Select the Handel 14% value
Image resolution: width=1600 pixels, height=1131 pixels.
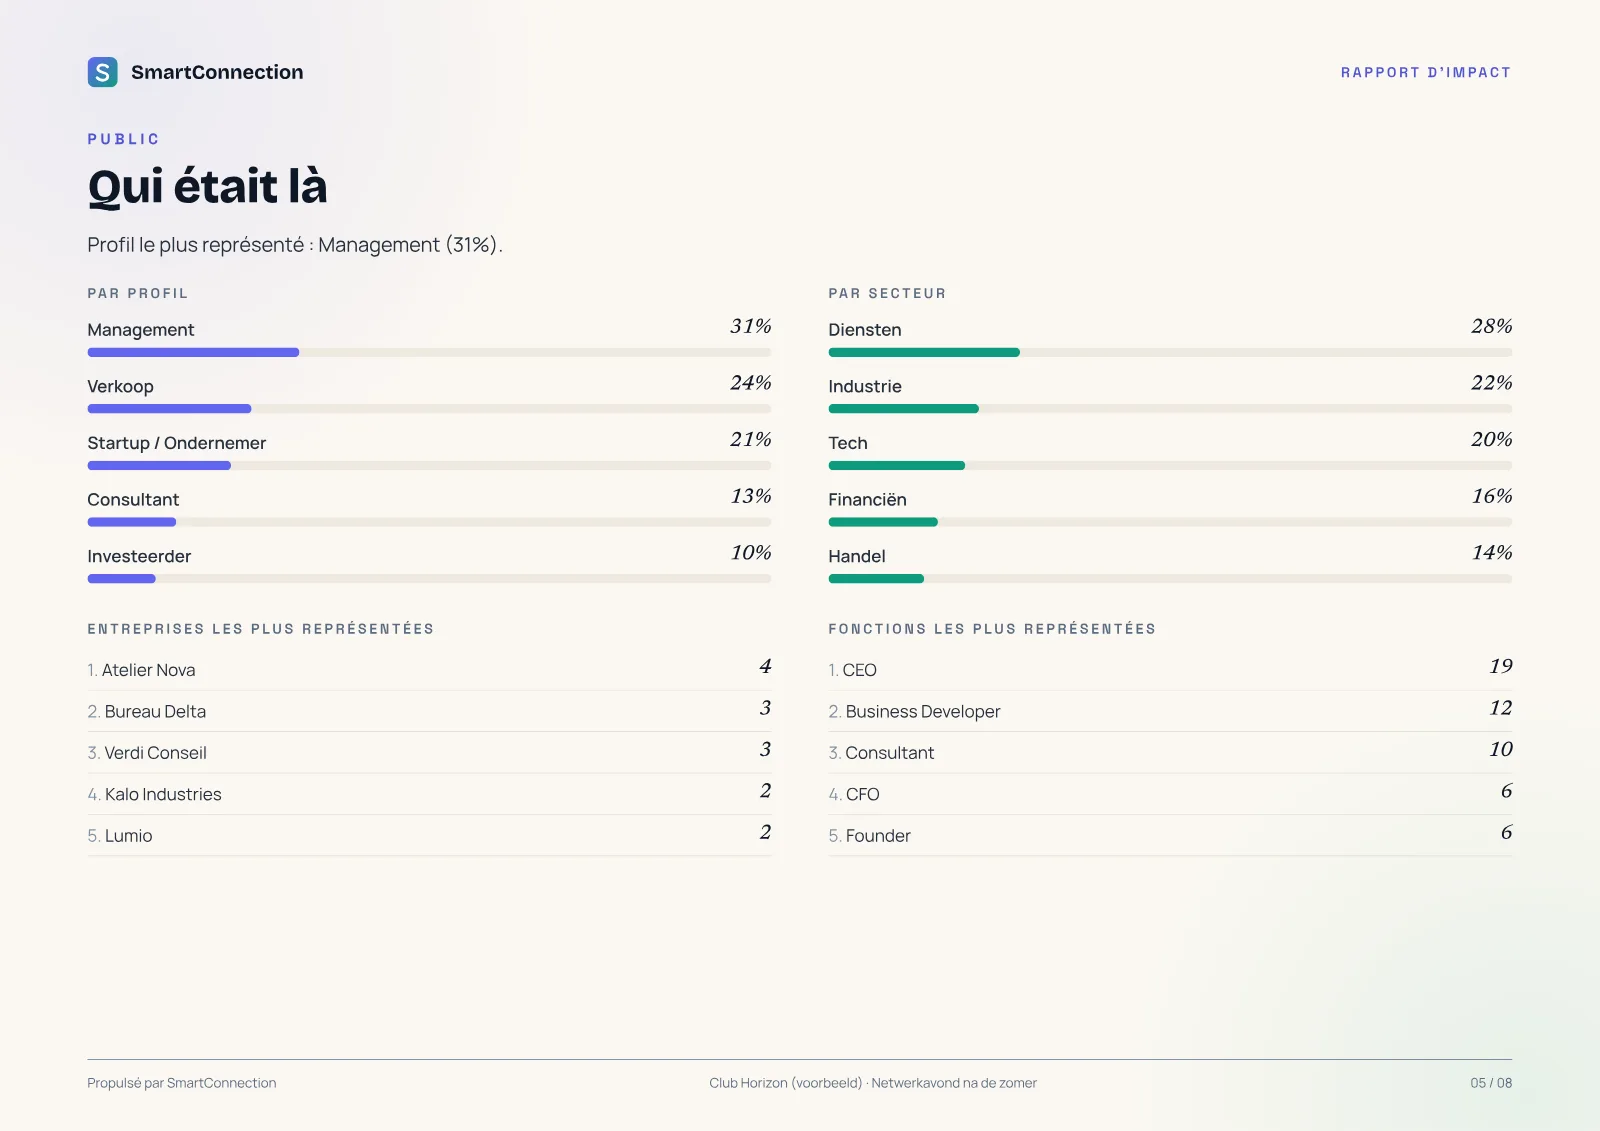(x=1491, y=552)
